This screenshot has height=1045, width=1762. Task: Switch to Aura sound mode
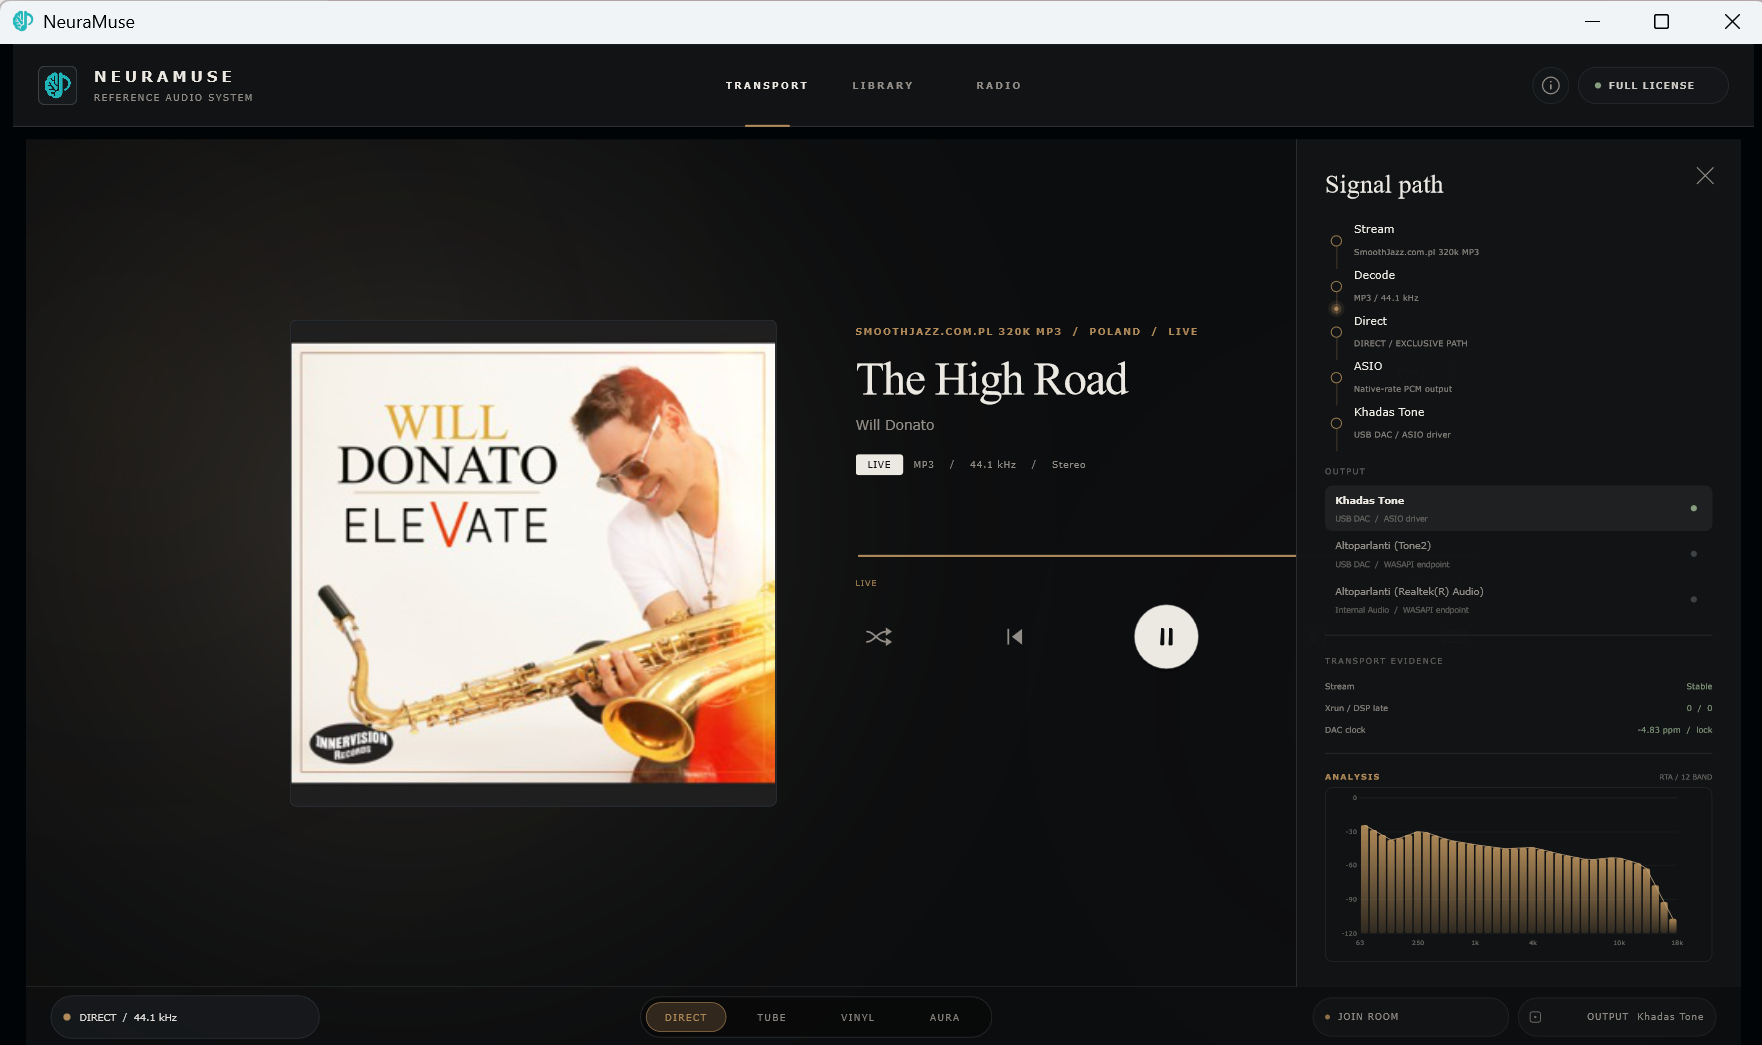click(944, 1017)
